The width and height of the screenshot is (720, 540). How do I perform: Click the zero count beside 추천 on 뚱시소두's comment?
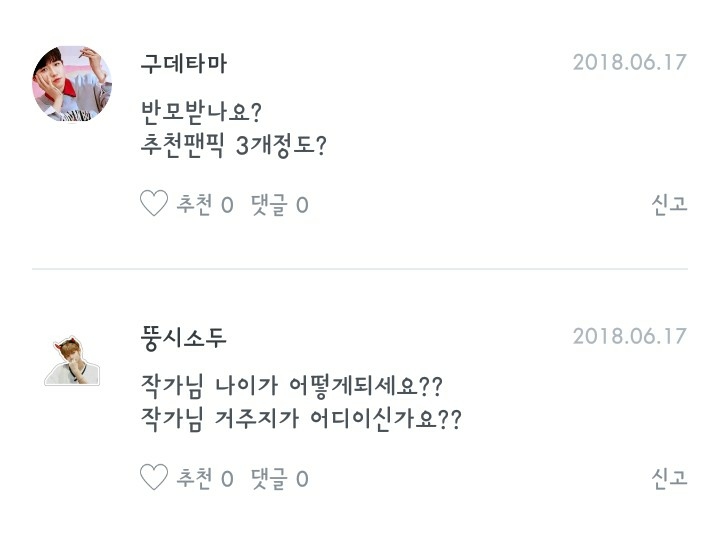coord(227,479)
